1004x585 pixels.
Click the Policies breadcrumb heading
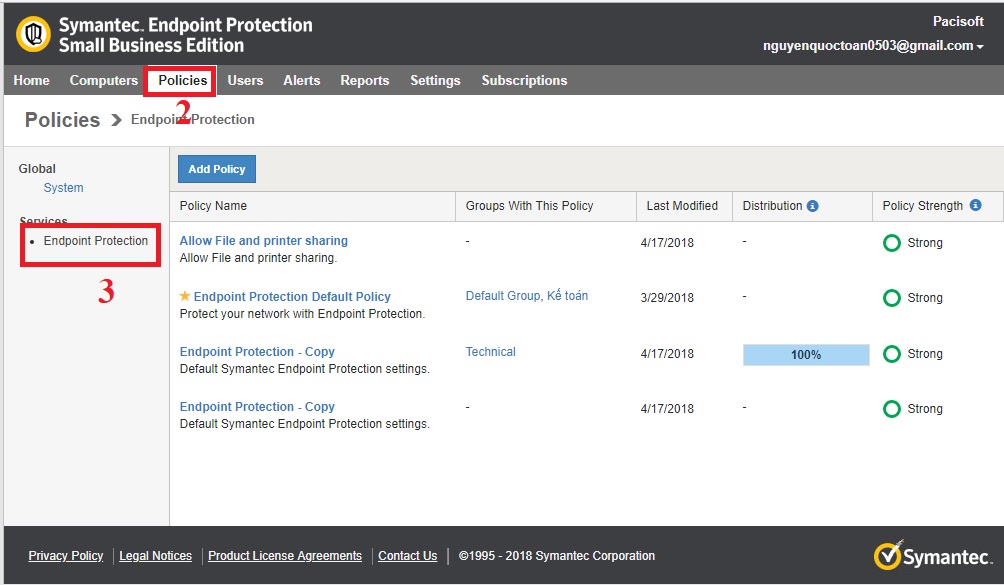pos(62,120)
